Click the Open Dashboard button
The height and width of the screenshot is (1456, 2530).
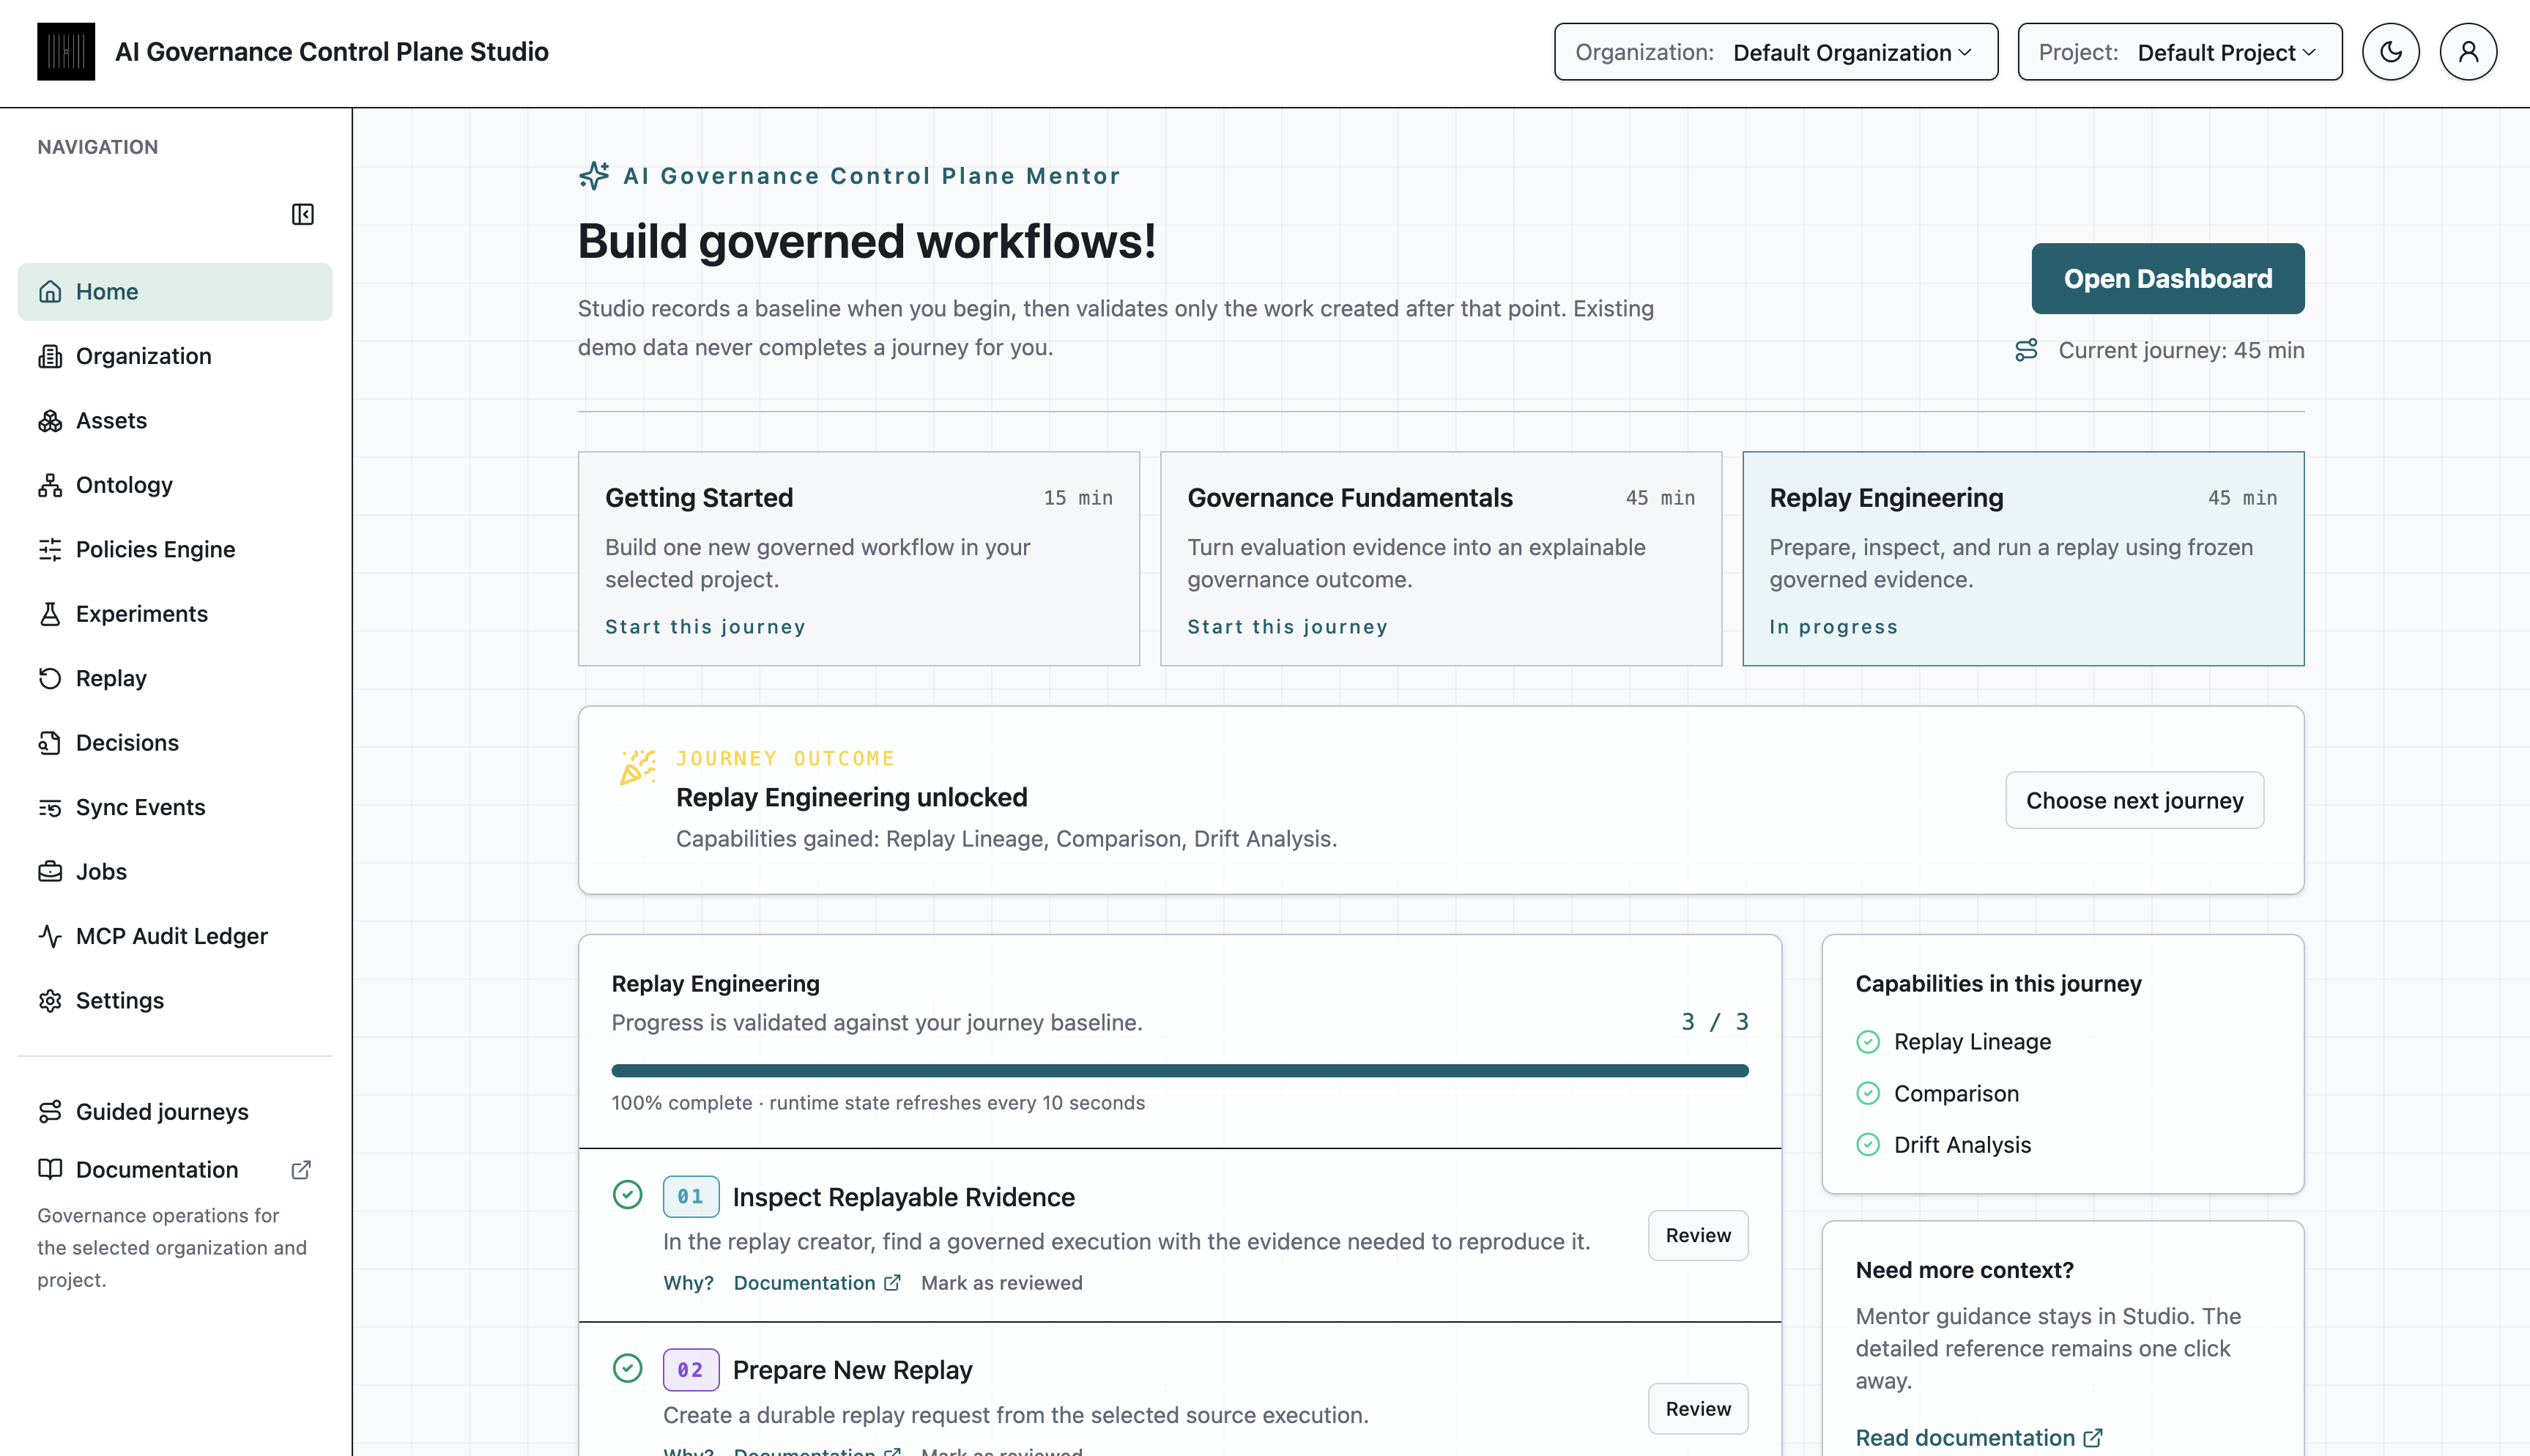click(x=2167, y=279)
